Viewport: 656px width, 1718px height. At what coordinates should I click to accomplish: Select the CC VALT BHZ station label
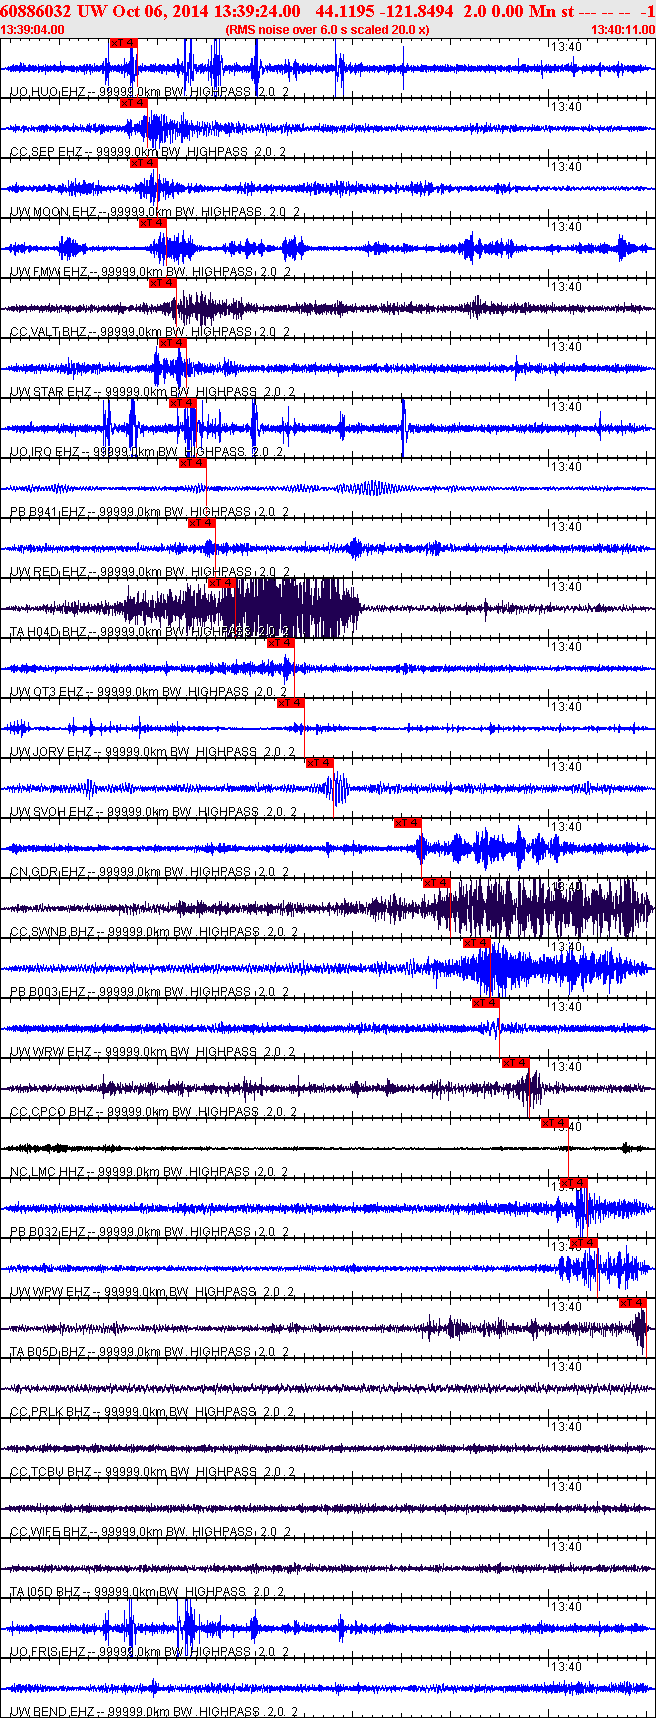(150, 331)
